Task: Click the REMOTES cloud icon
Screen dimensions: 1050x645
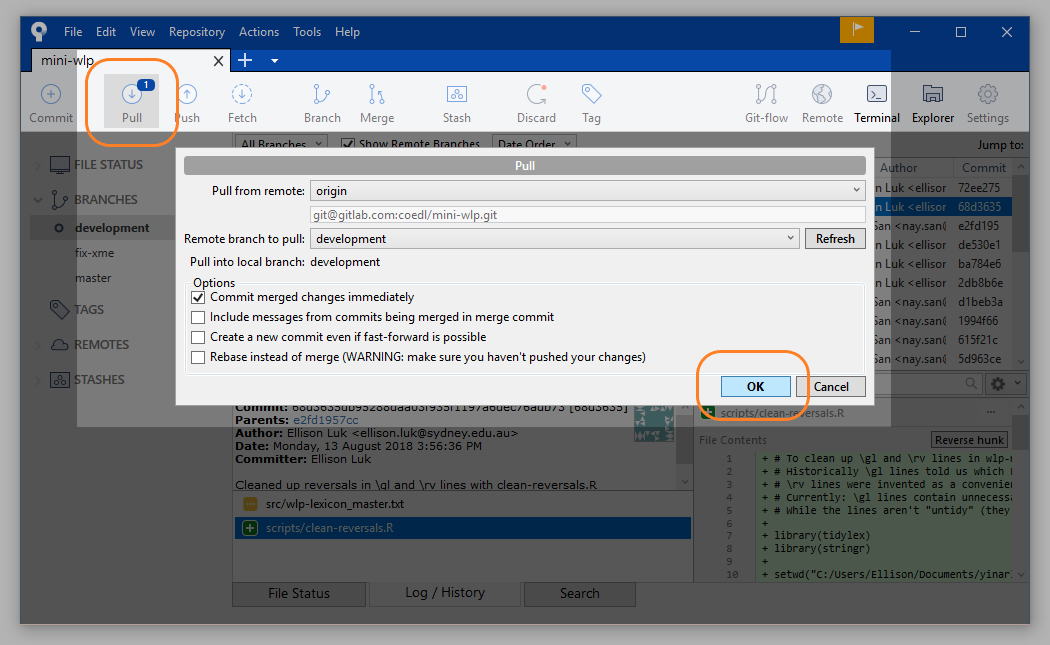Action: 60,345
